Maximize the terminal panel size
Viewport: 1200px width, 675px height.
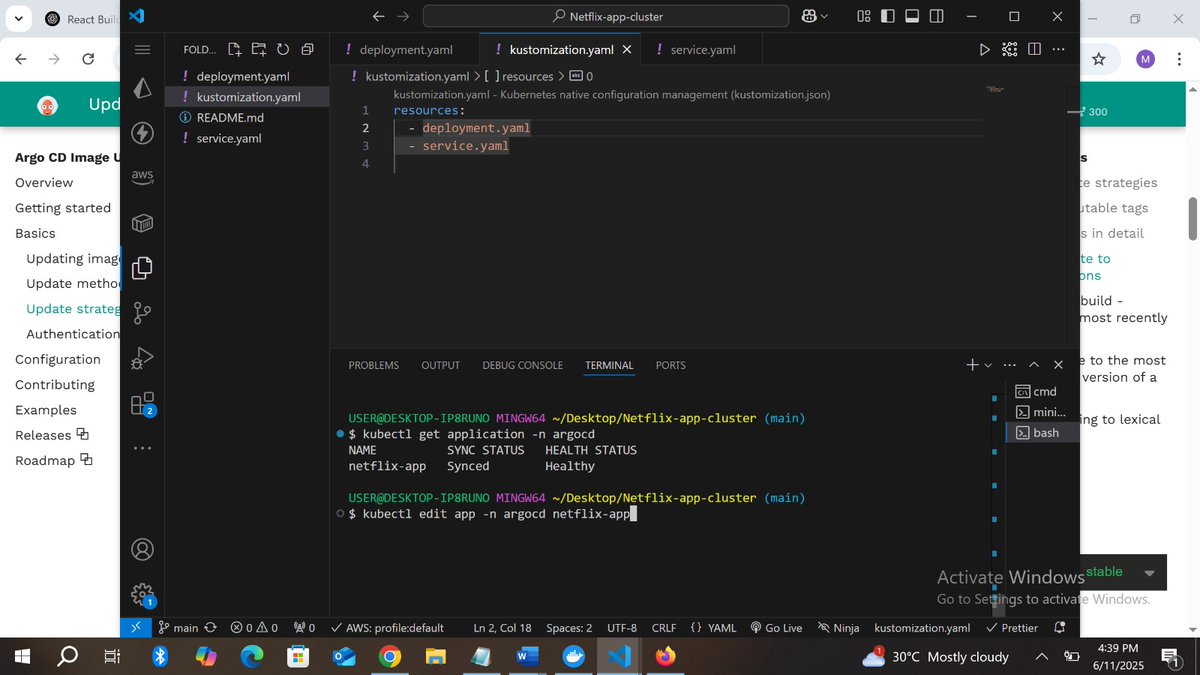click(x=1034, y=365)
